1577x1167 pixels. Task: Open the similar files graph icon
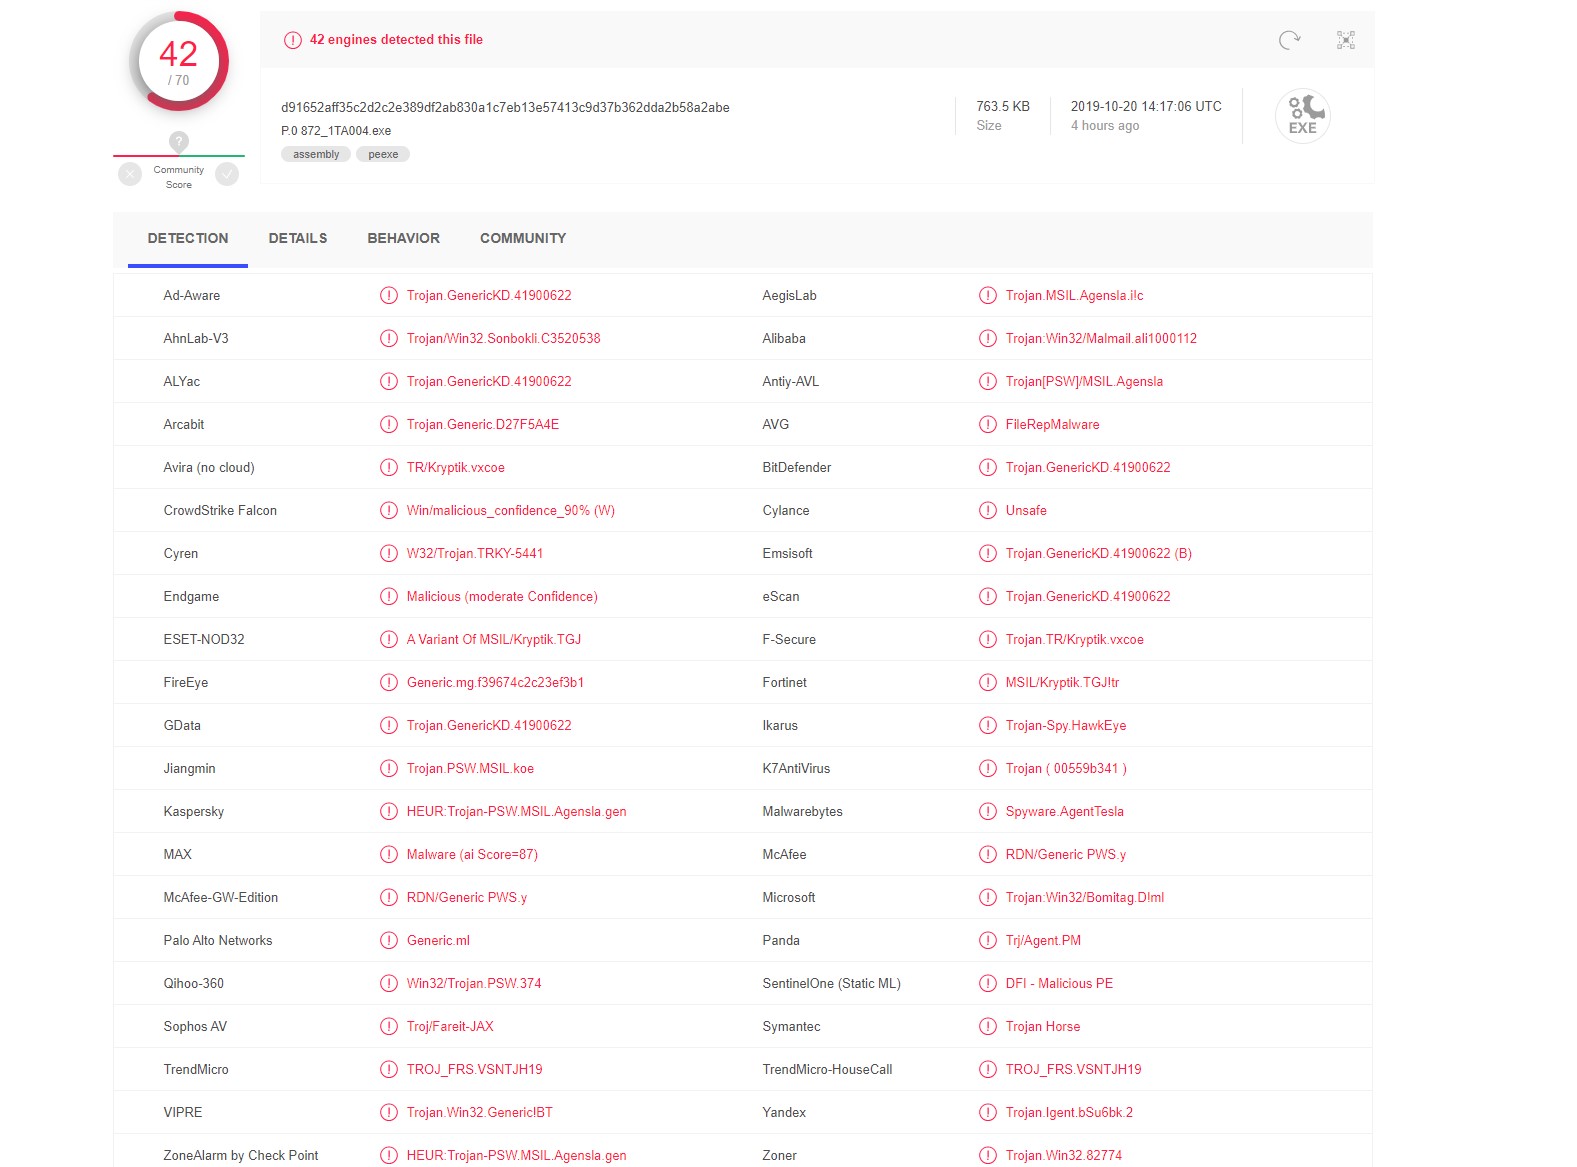(1345, 40)
